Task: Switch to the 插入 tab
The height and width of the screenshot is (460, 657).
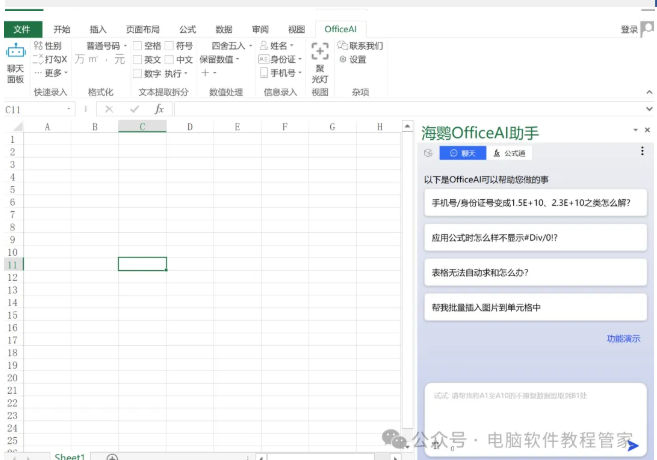Action: point(98,29)
